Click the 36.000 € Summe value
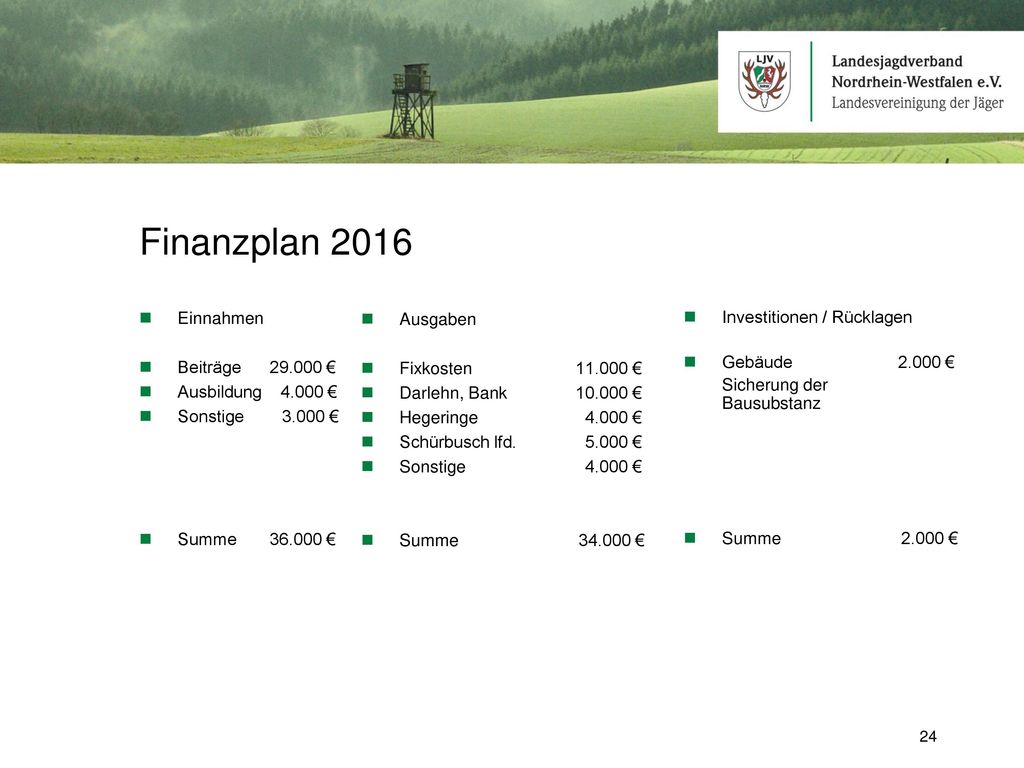This screenshot has height=768, width=1024. (302, 539)
